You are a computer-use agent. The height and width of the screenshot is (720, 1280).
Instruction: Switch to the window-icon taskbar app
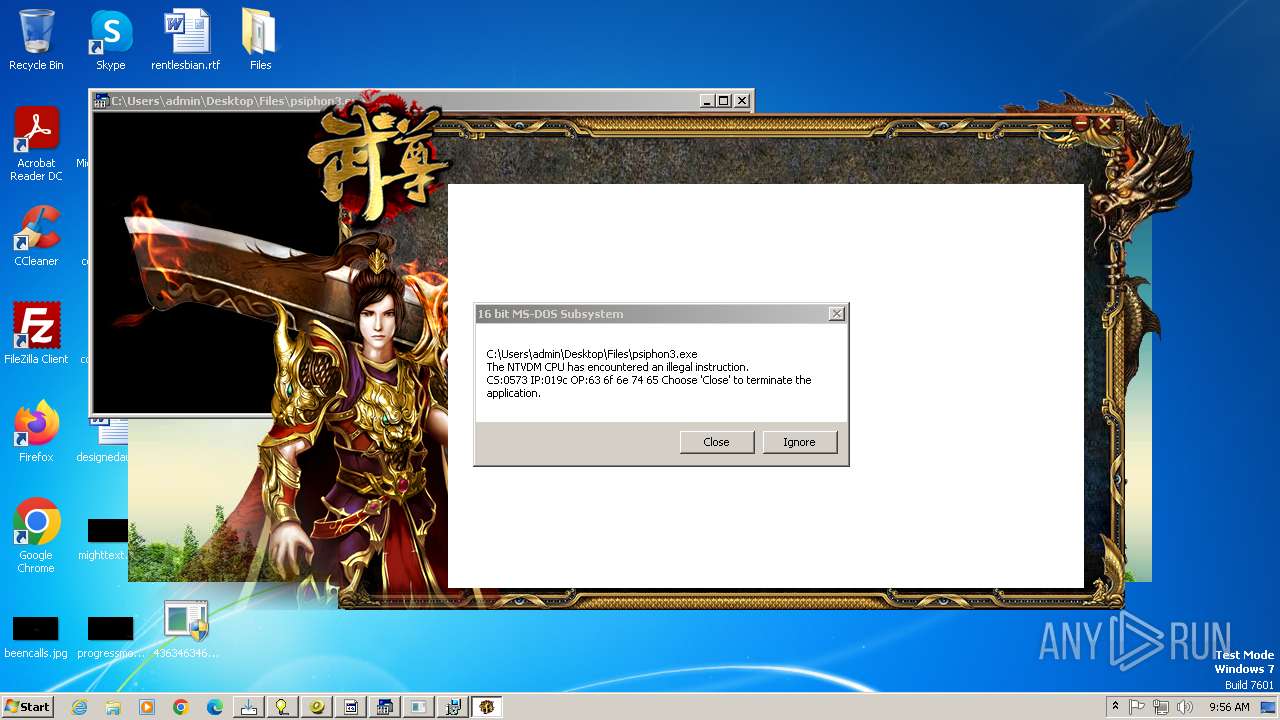click(x=419, y=707)
